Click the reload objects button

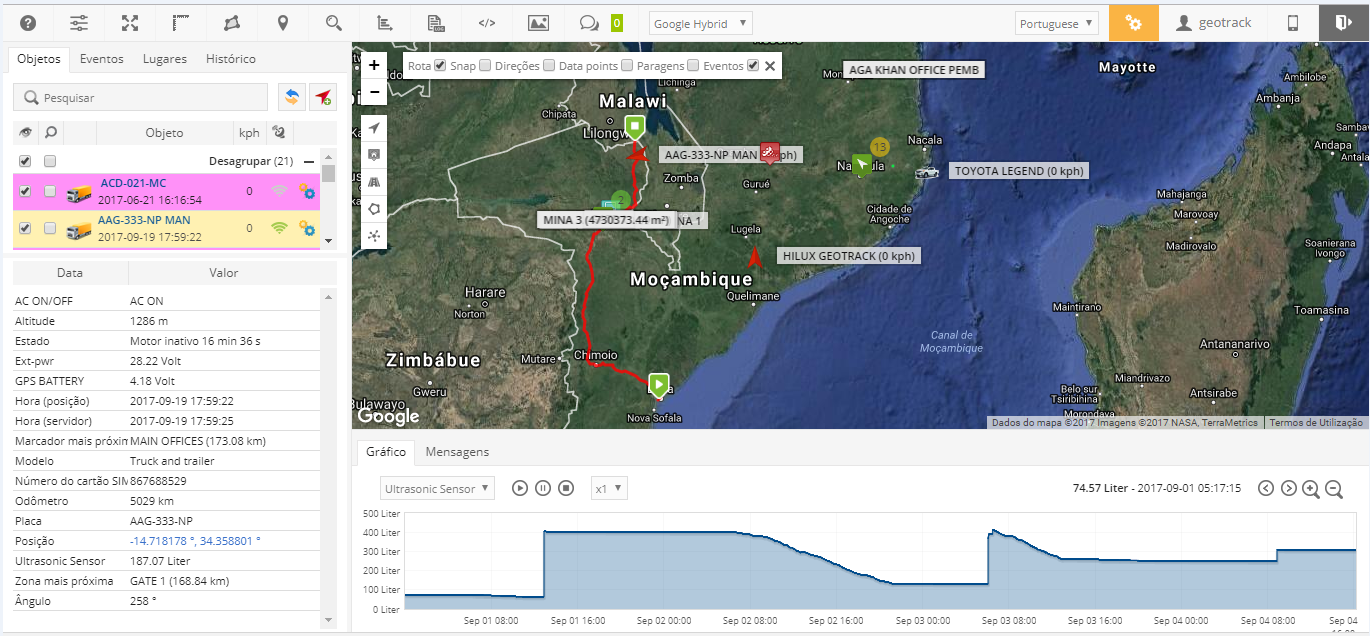pyautogui.click(x=292, y=97)
